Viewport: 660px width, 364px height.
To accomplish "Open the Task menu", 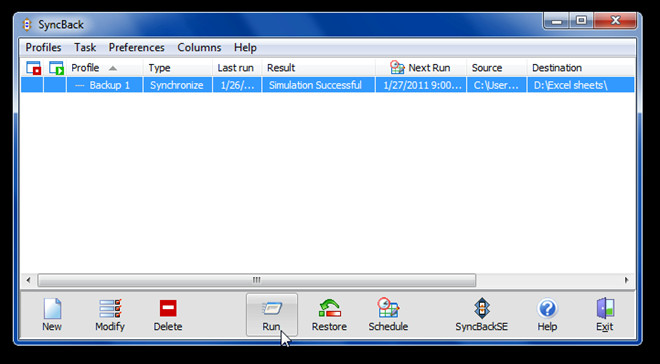I will [85, 48].
